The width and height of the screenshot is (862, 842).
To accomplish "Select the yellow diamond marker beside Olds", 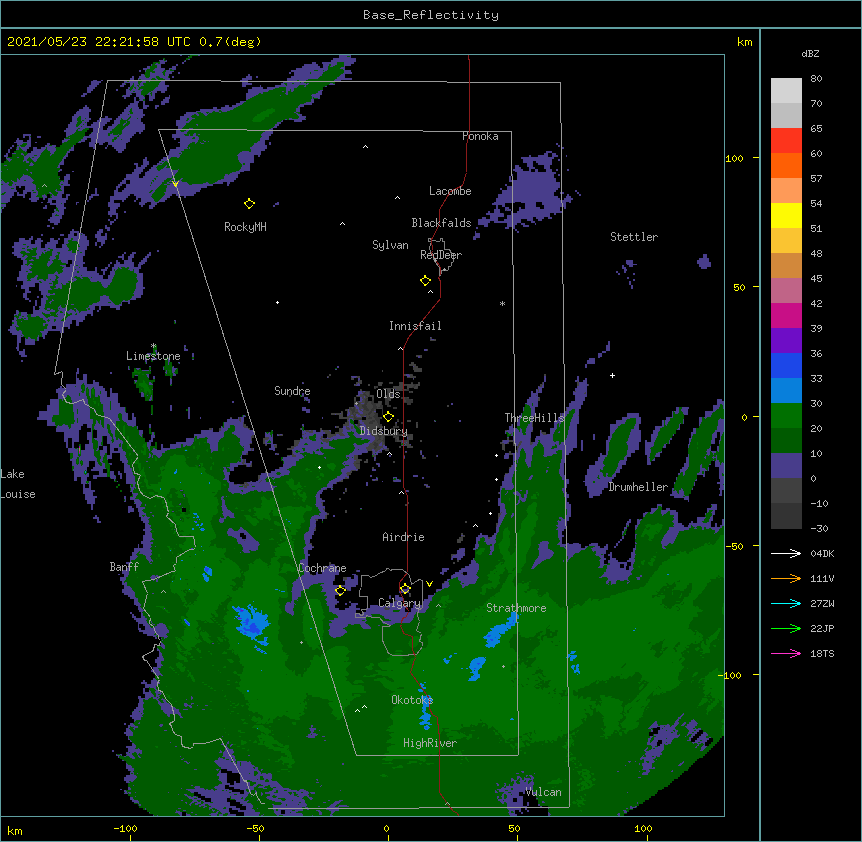I will (x=388, y=417).
